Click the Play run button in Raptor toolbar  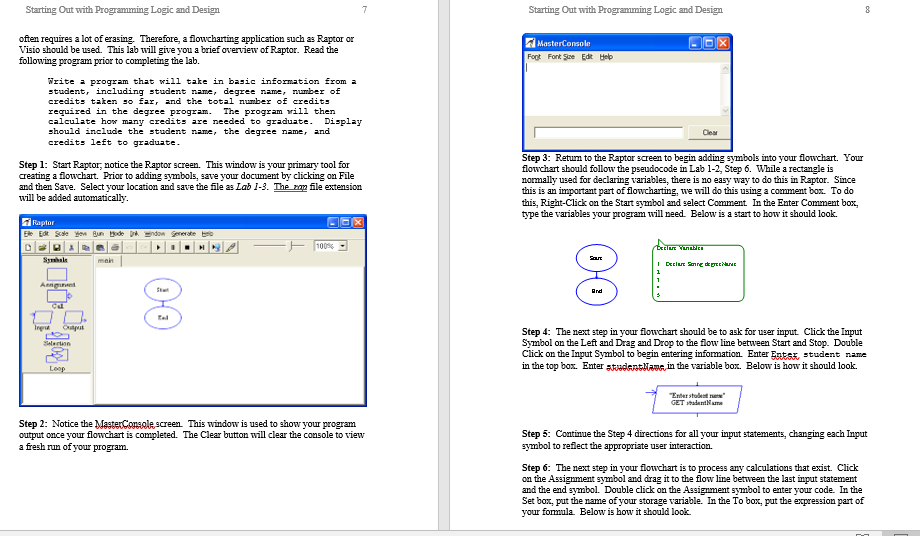coord(158,247)
